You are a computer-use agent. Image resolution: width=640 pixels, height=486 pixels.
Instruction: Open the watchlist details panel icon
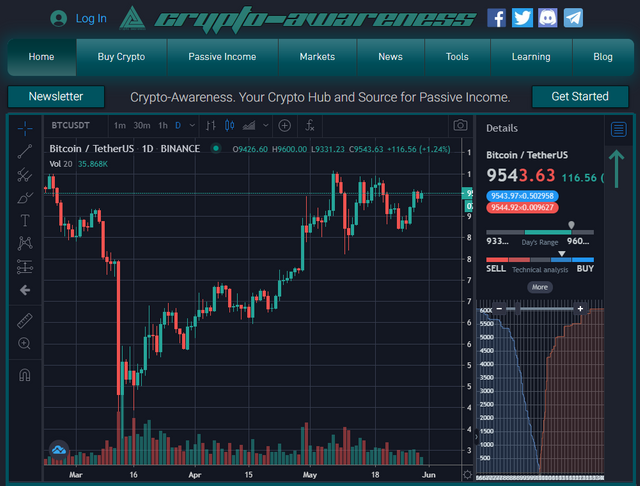coord(618,129)
